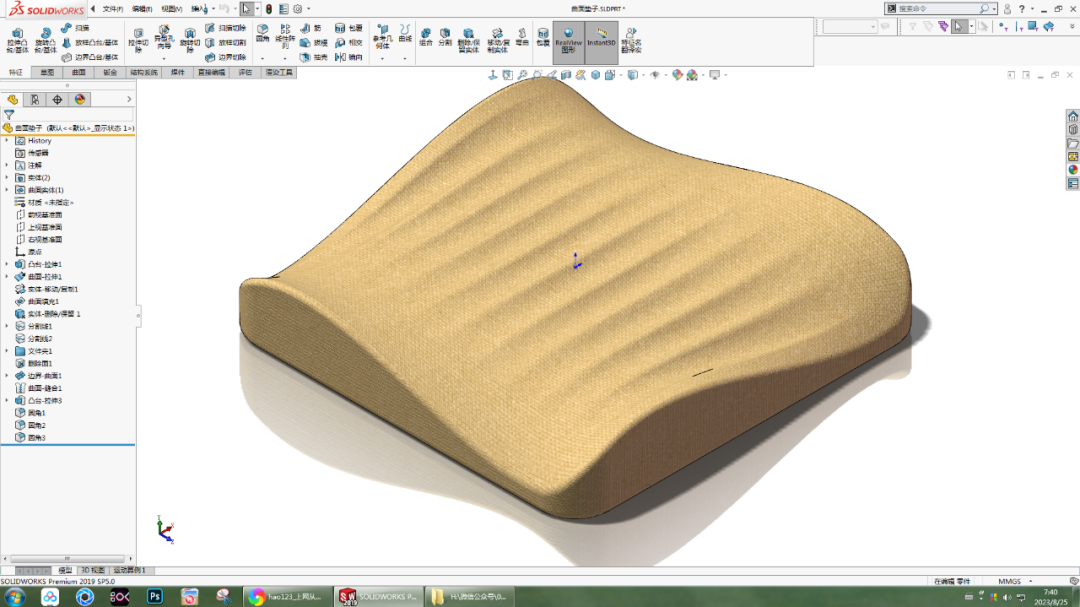This screenshot has height=607, width=1080.
Task: Open the display style dropdown in heads-up toolbar
Action: click(x=645, y=73)
